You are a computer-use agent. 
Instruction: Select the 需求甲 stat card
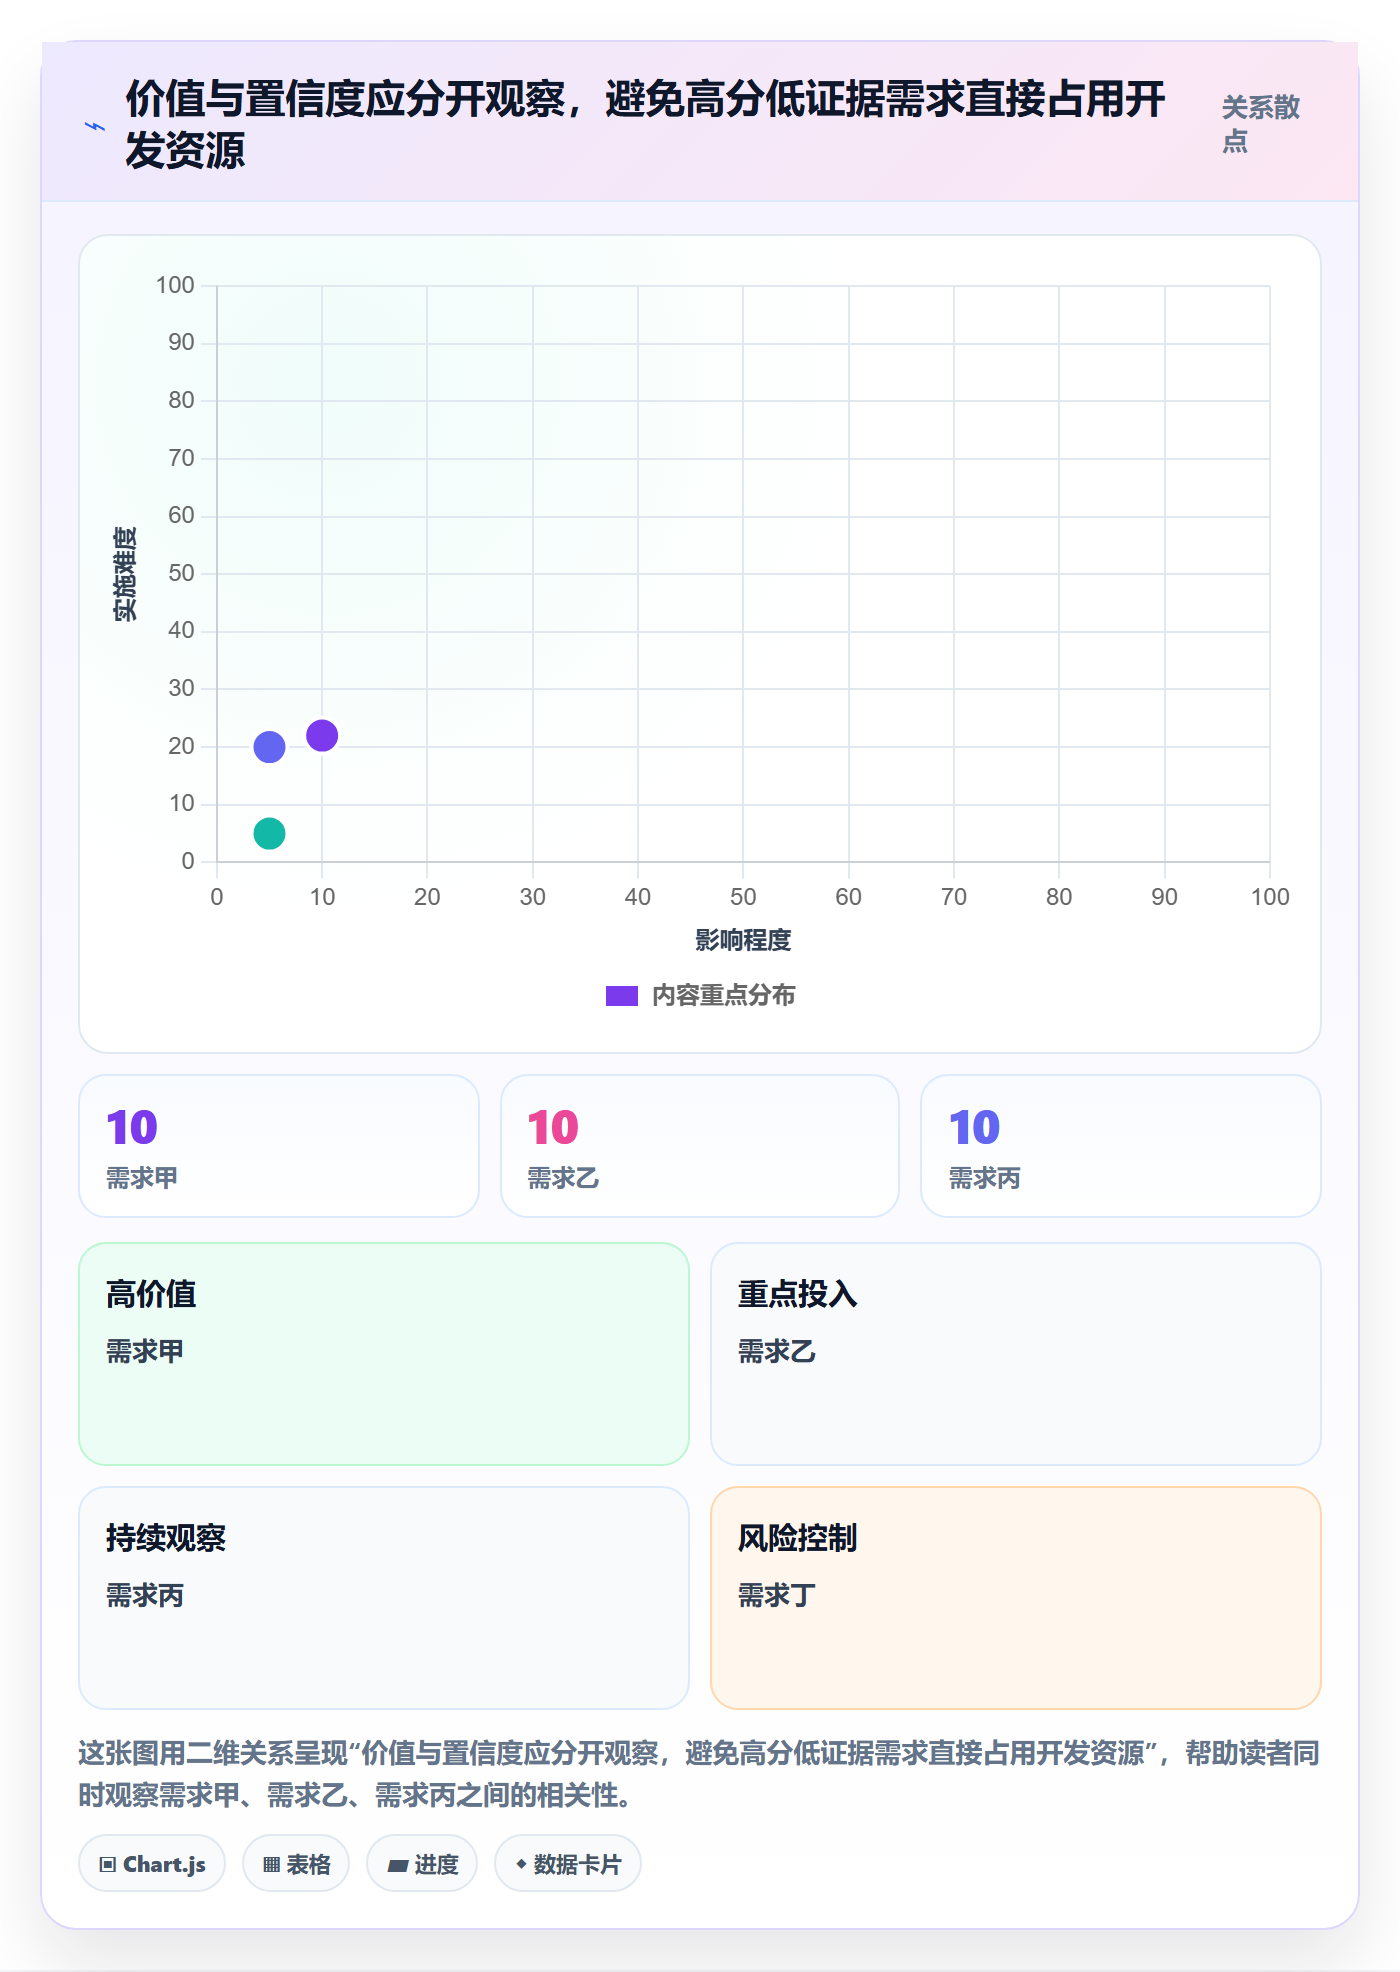coord(279,1146)
